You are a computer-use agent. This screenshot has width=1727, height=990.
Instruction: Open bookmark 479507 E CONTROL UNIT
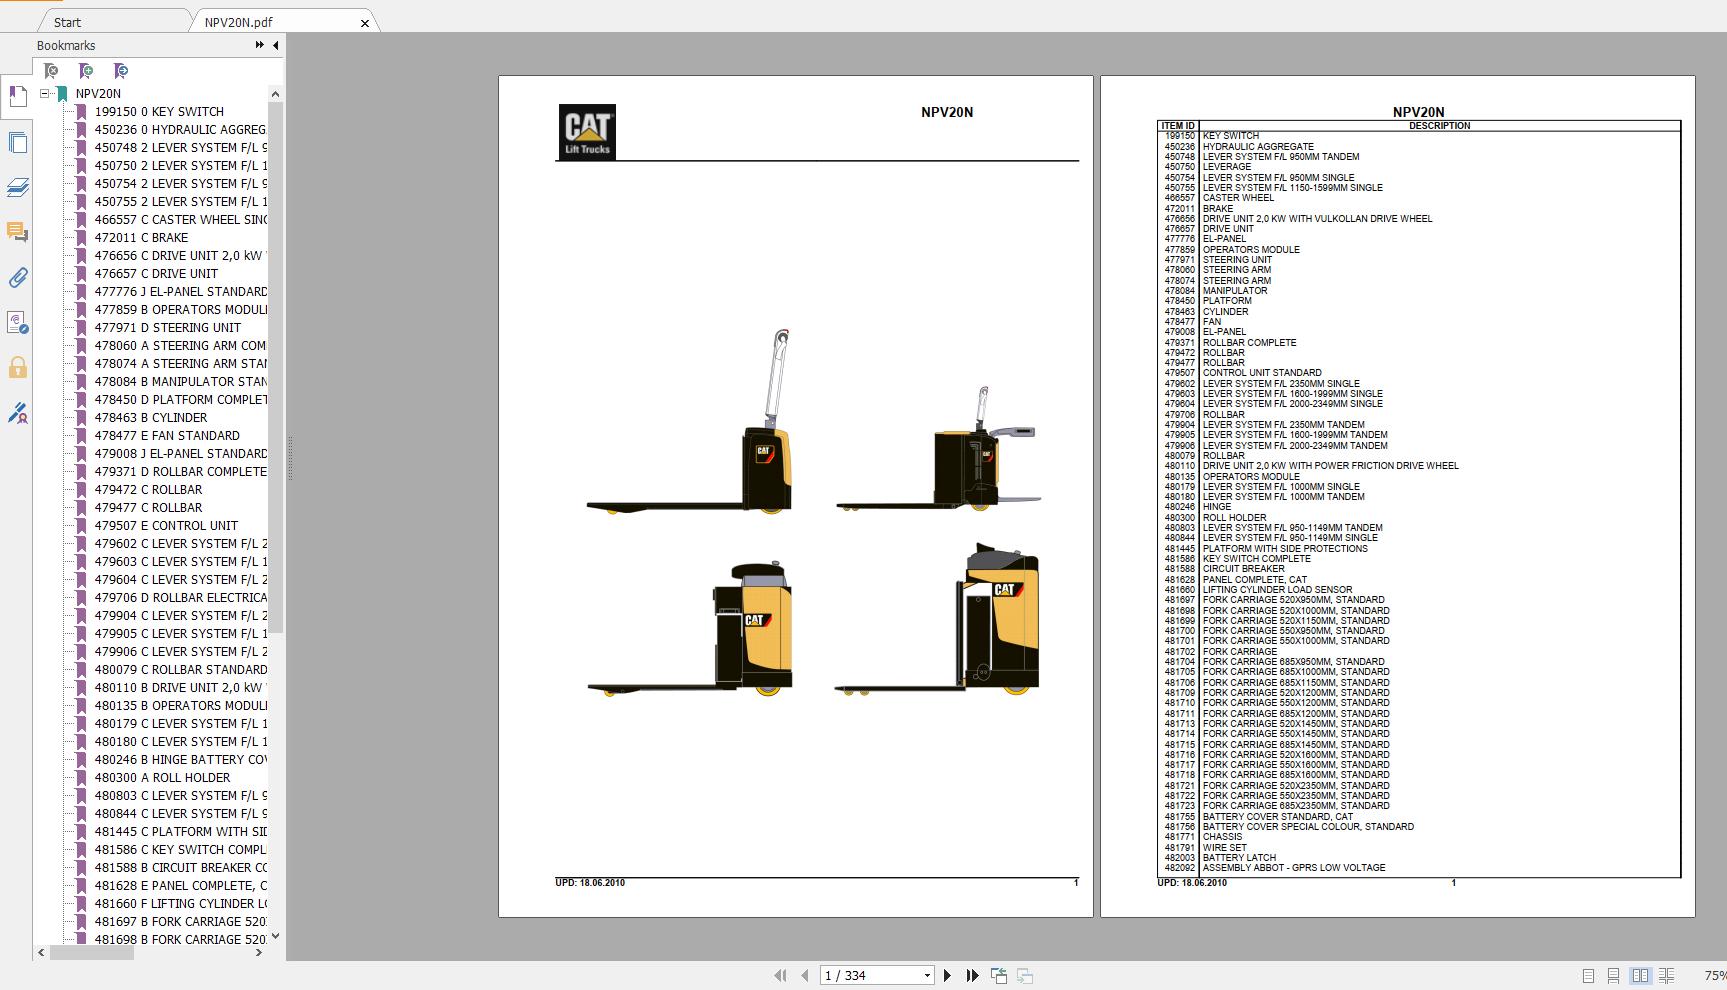tap(166, 526)
